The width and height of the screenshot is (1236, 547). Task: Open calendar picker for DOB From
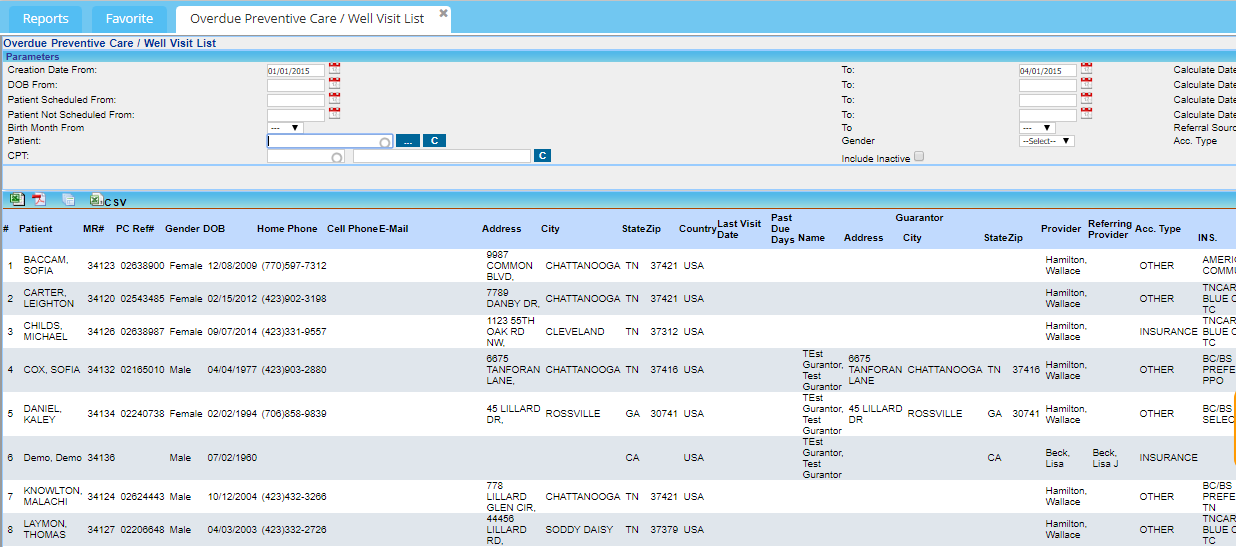click(334, 85)
